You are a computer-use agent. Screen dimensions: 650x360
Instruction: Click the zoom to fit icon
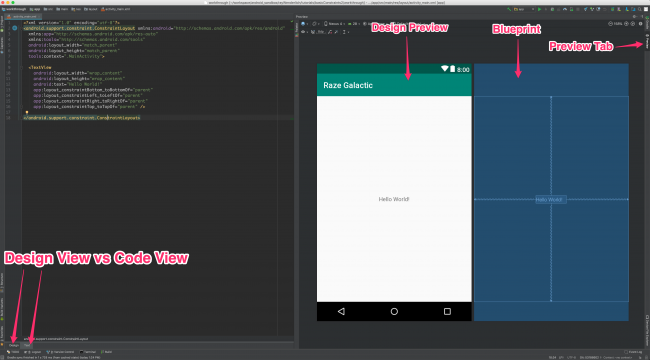pyautogui.click(x=632, y=24)
